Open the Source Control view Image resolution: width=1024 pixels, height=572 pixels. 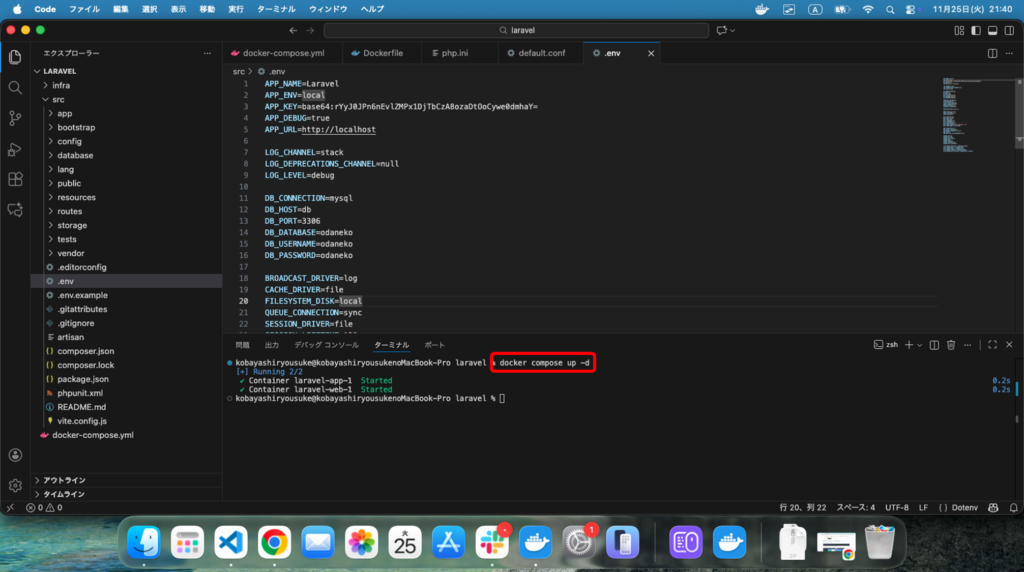tap(15, 118)
